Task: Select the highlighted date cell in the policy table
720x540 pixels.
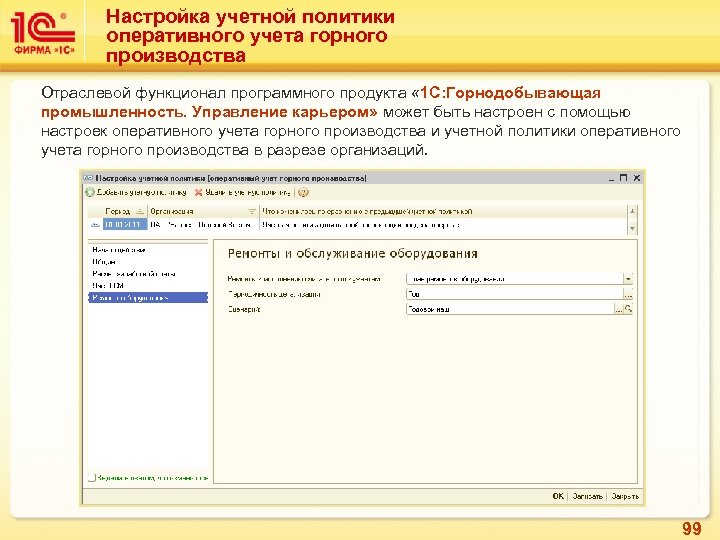Action: (124, 225)
